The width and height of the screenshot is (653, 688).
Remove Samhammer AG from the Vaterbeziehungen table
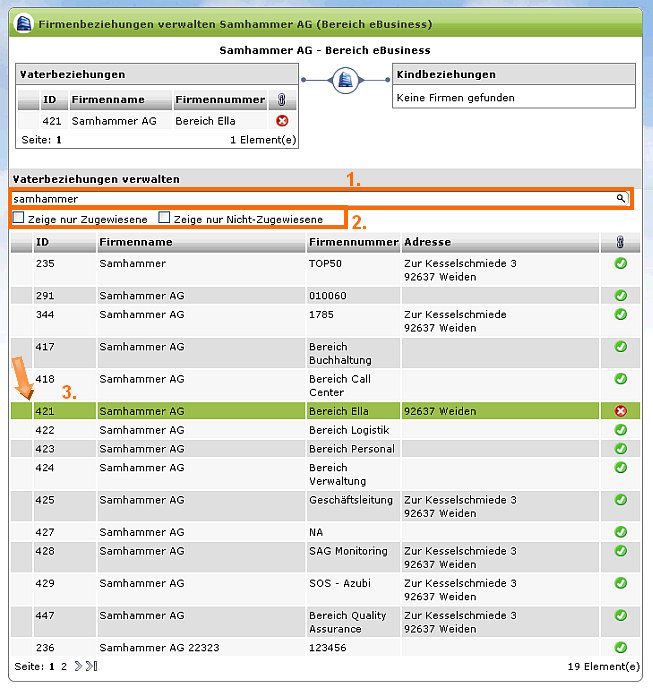pyautogui.click(x=282, y=121)
